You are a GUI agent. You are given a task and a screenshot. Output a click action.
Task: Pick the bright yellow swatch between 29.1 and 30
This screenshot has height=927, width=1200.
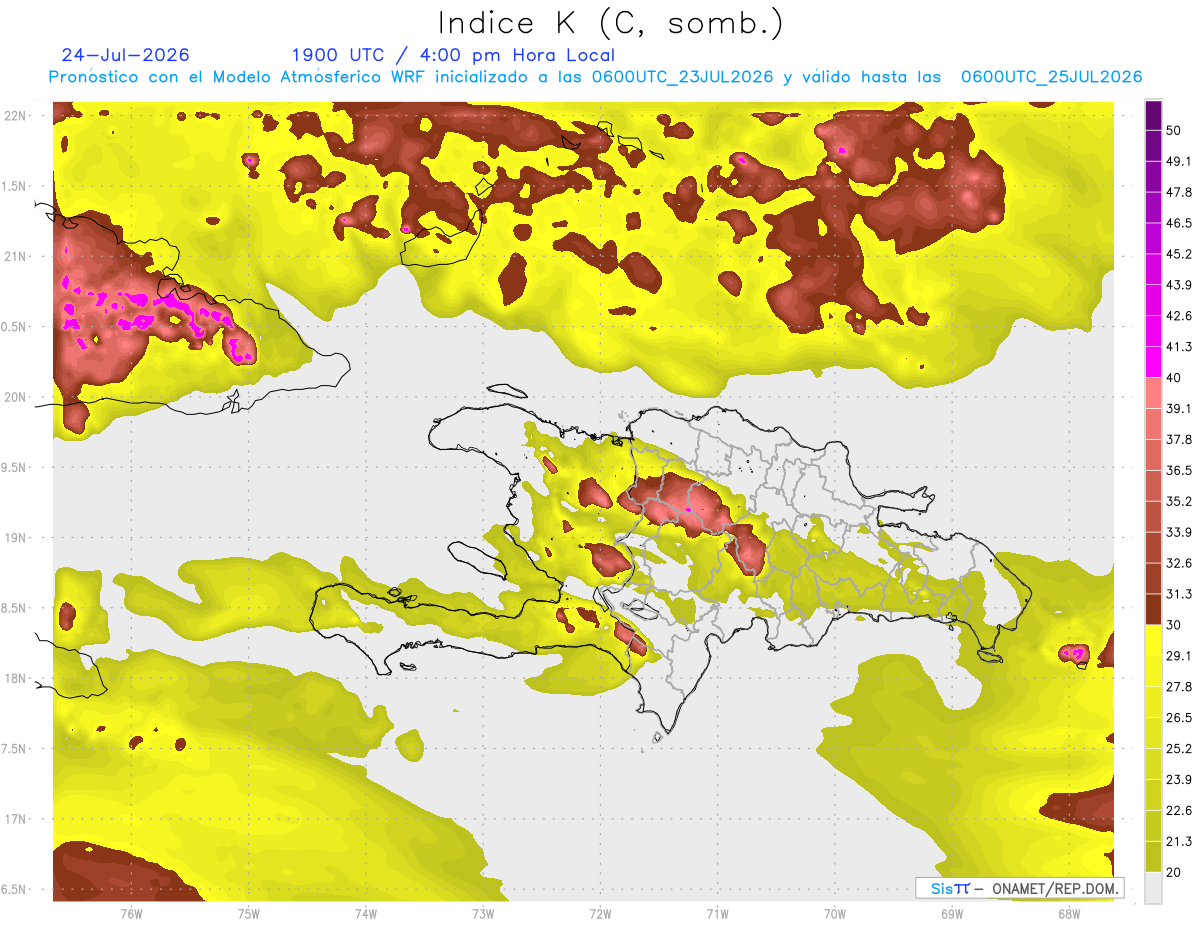(x=1153, y=640)
